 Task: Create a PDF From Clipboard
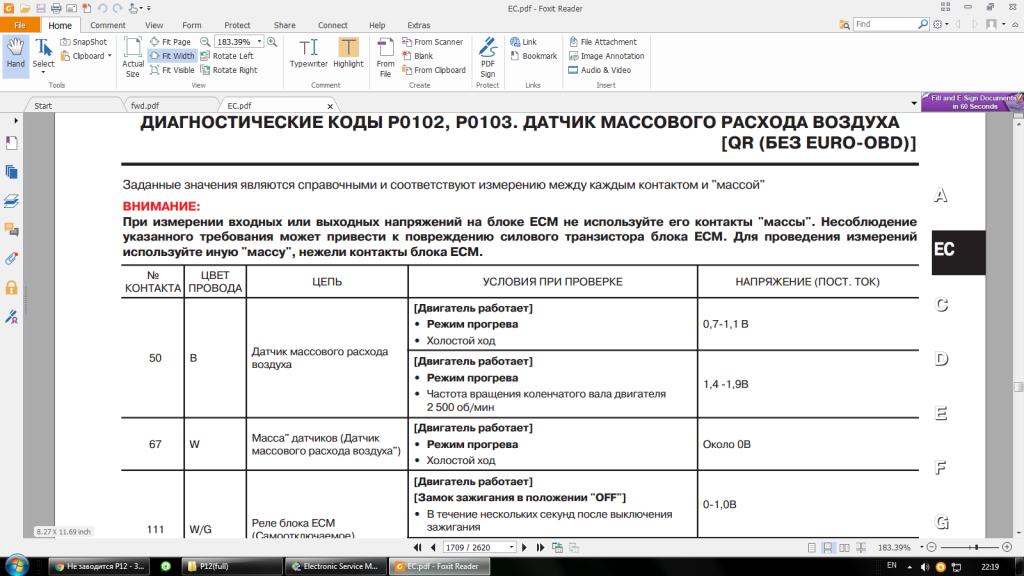click(434, 70)
